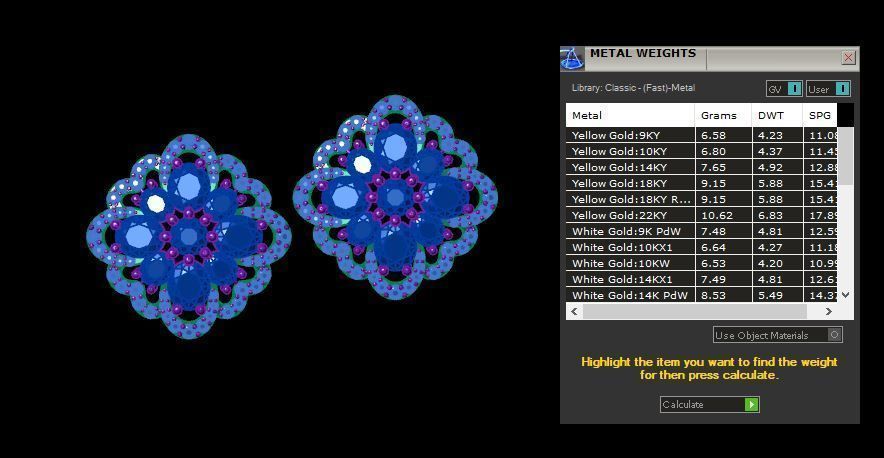Select the White Gold:10KX1 row
Screen dimensions: 884x458
tap(702, 247)
